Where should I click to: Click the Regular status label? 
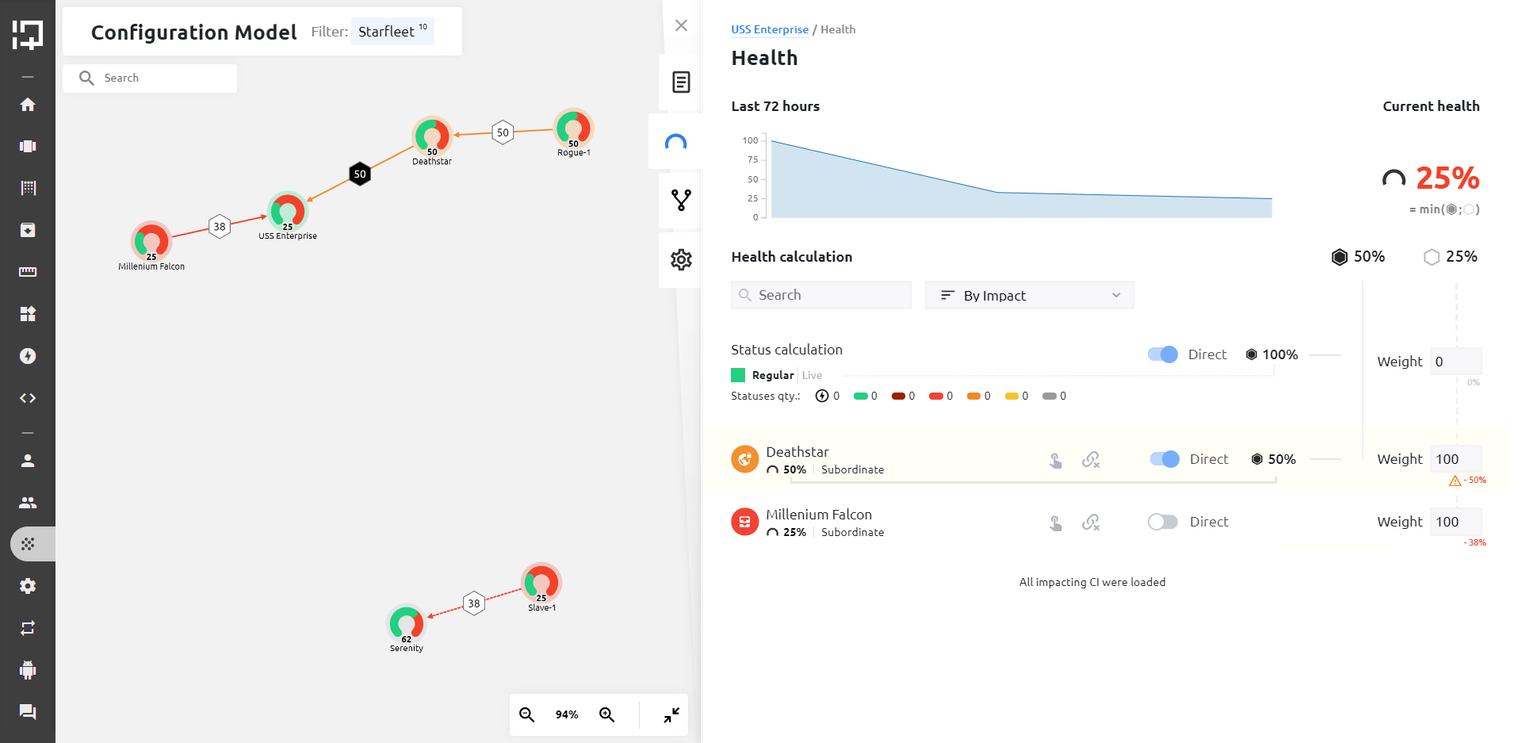click(x=773, y=375)
